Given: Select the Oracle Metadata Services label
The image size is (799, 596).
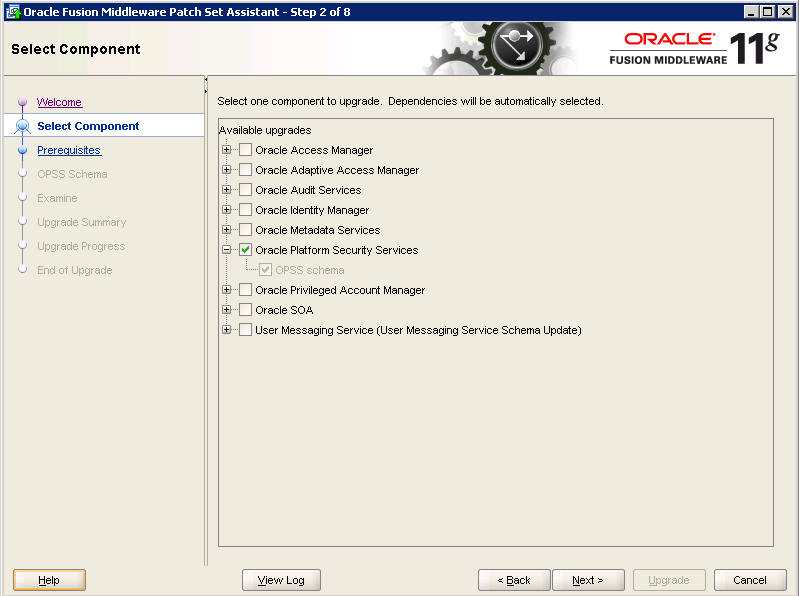Looking at the screenshot, I should (x=317, y=230).
